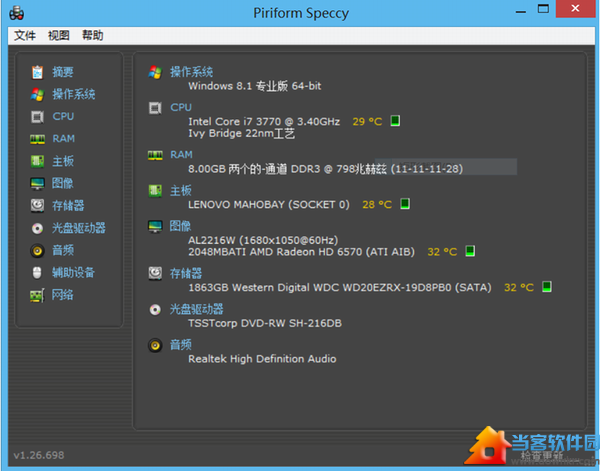600x471 pixels.
Task: Click Windows 8.1 专业版 64-bit text
Action: [254, 86]
